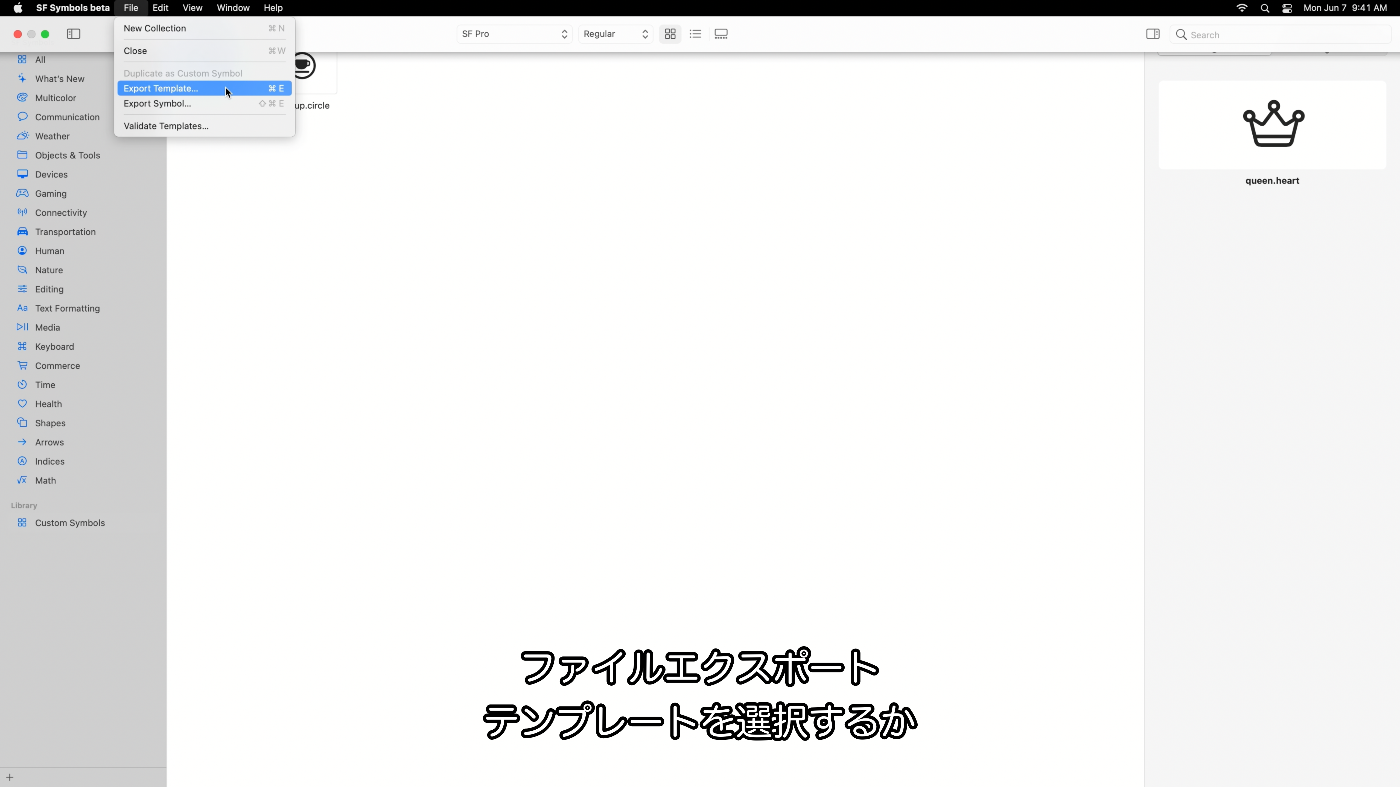Choose Validate Templates… menu item
The height and width of the screenshot is (787, 1400).
tap(204, 126)
